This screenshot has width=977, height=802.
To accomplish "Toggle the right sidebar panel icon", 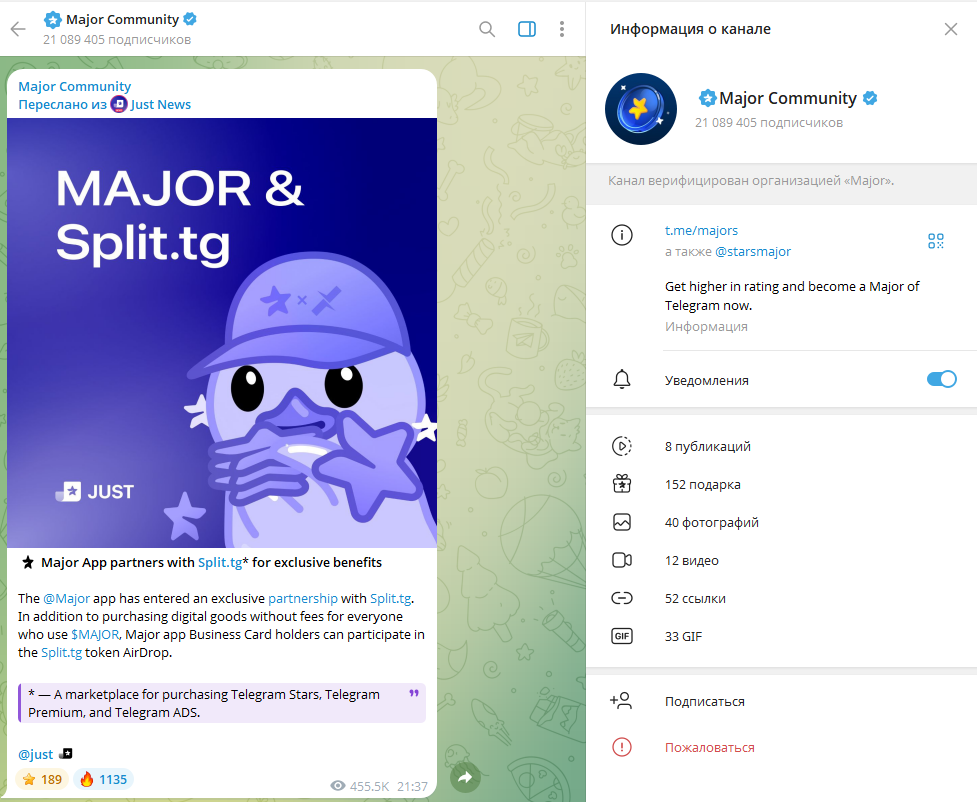I will pyautogui.click(x=527, y=29).
